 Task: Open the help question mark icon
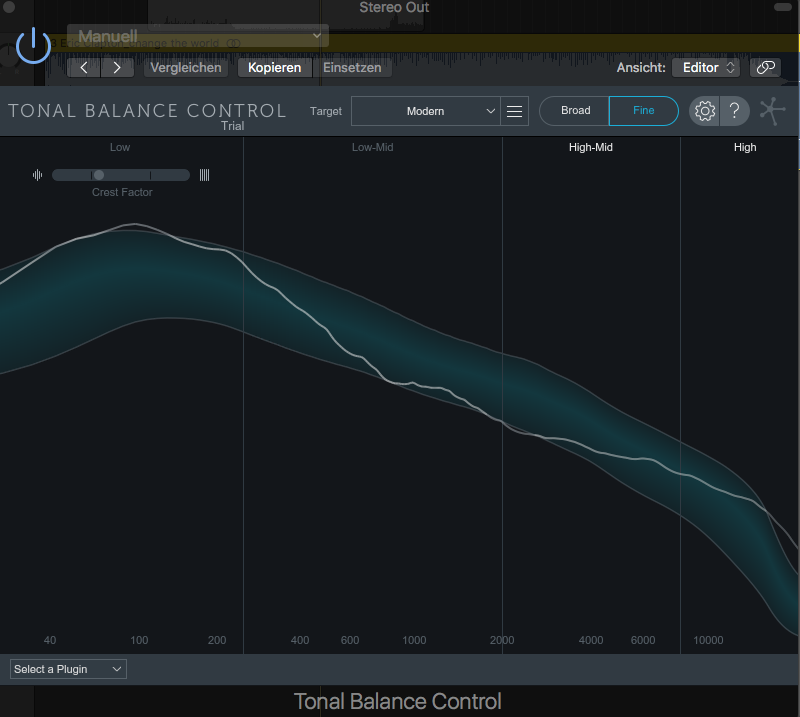(735, 111)
